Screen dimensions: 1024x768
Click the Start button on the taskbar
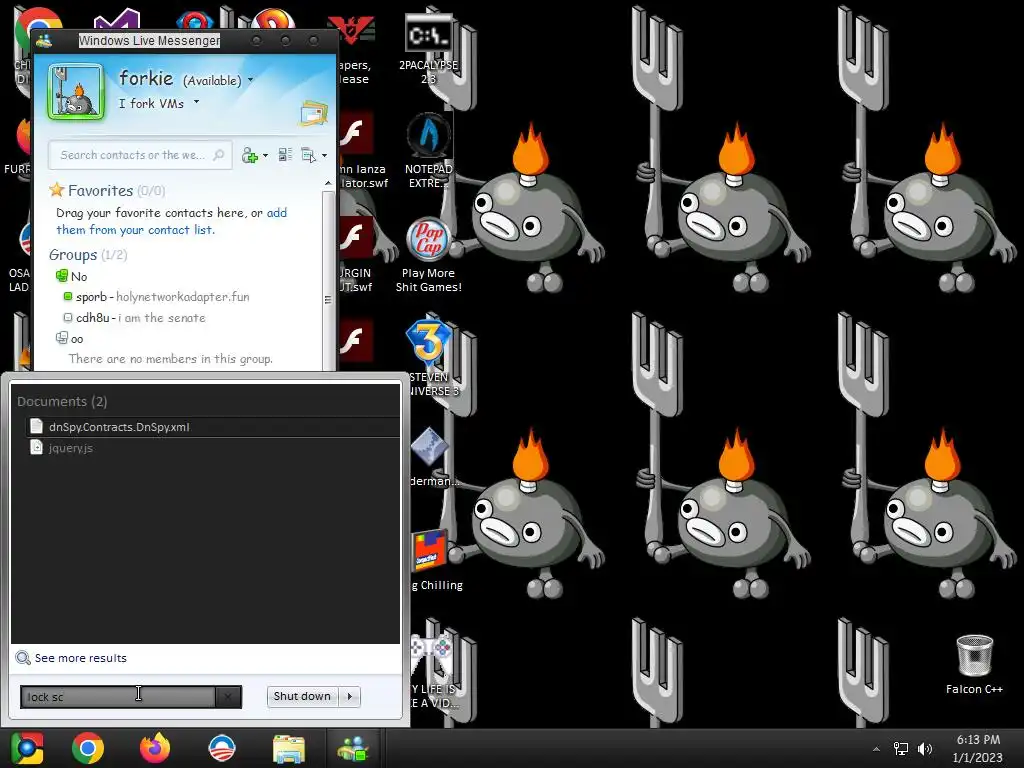[x=26, y=748]
